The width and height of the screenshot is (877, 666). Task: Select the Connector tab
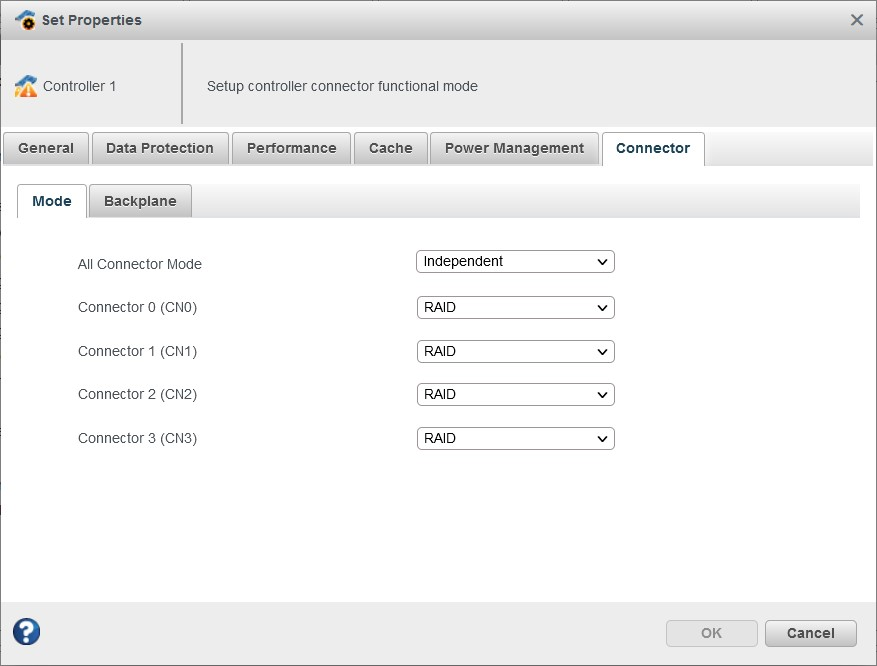coord(653,148)
